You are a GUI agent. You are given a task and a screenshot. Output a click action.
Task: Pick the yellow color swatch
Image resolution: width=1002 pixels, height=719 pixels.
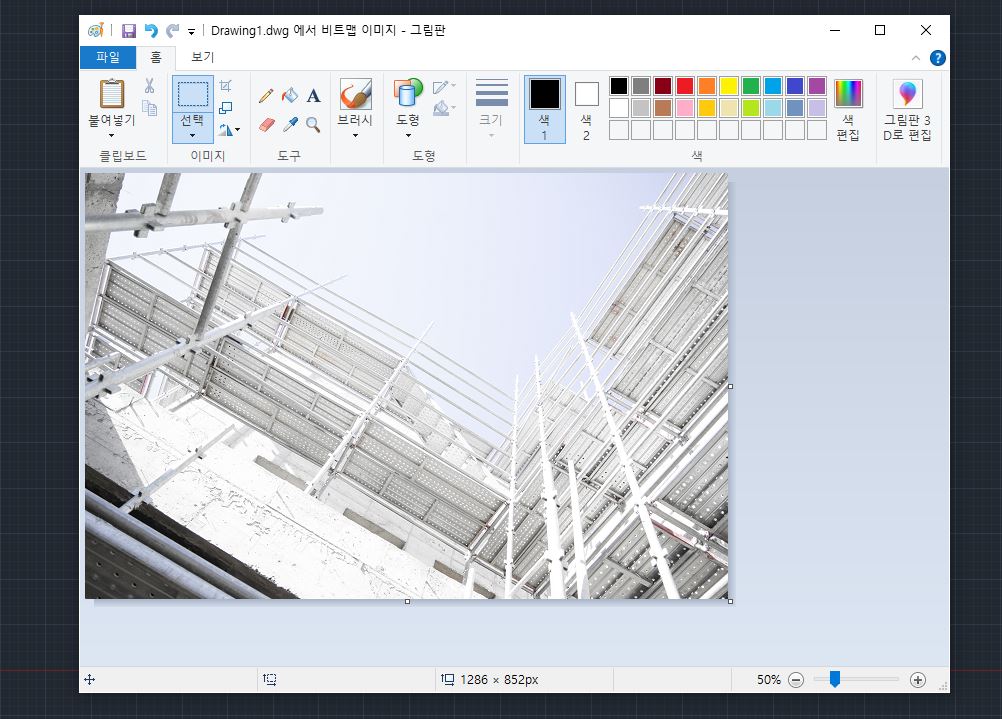pos(729,86)
